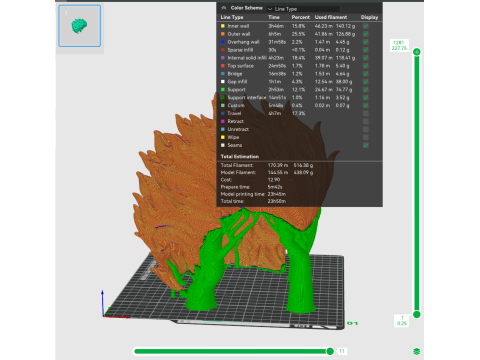Enable Travel moves display checkbox
The width and height of the screenshot is (480, 360).
(366, 113)
